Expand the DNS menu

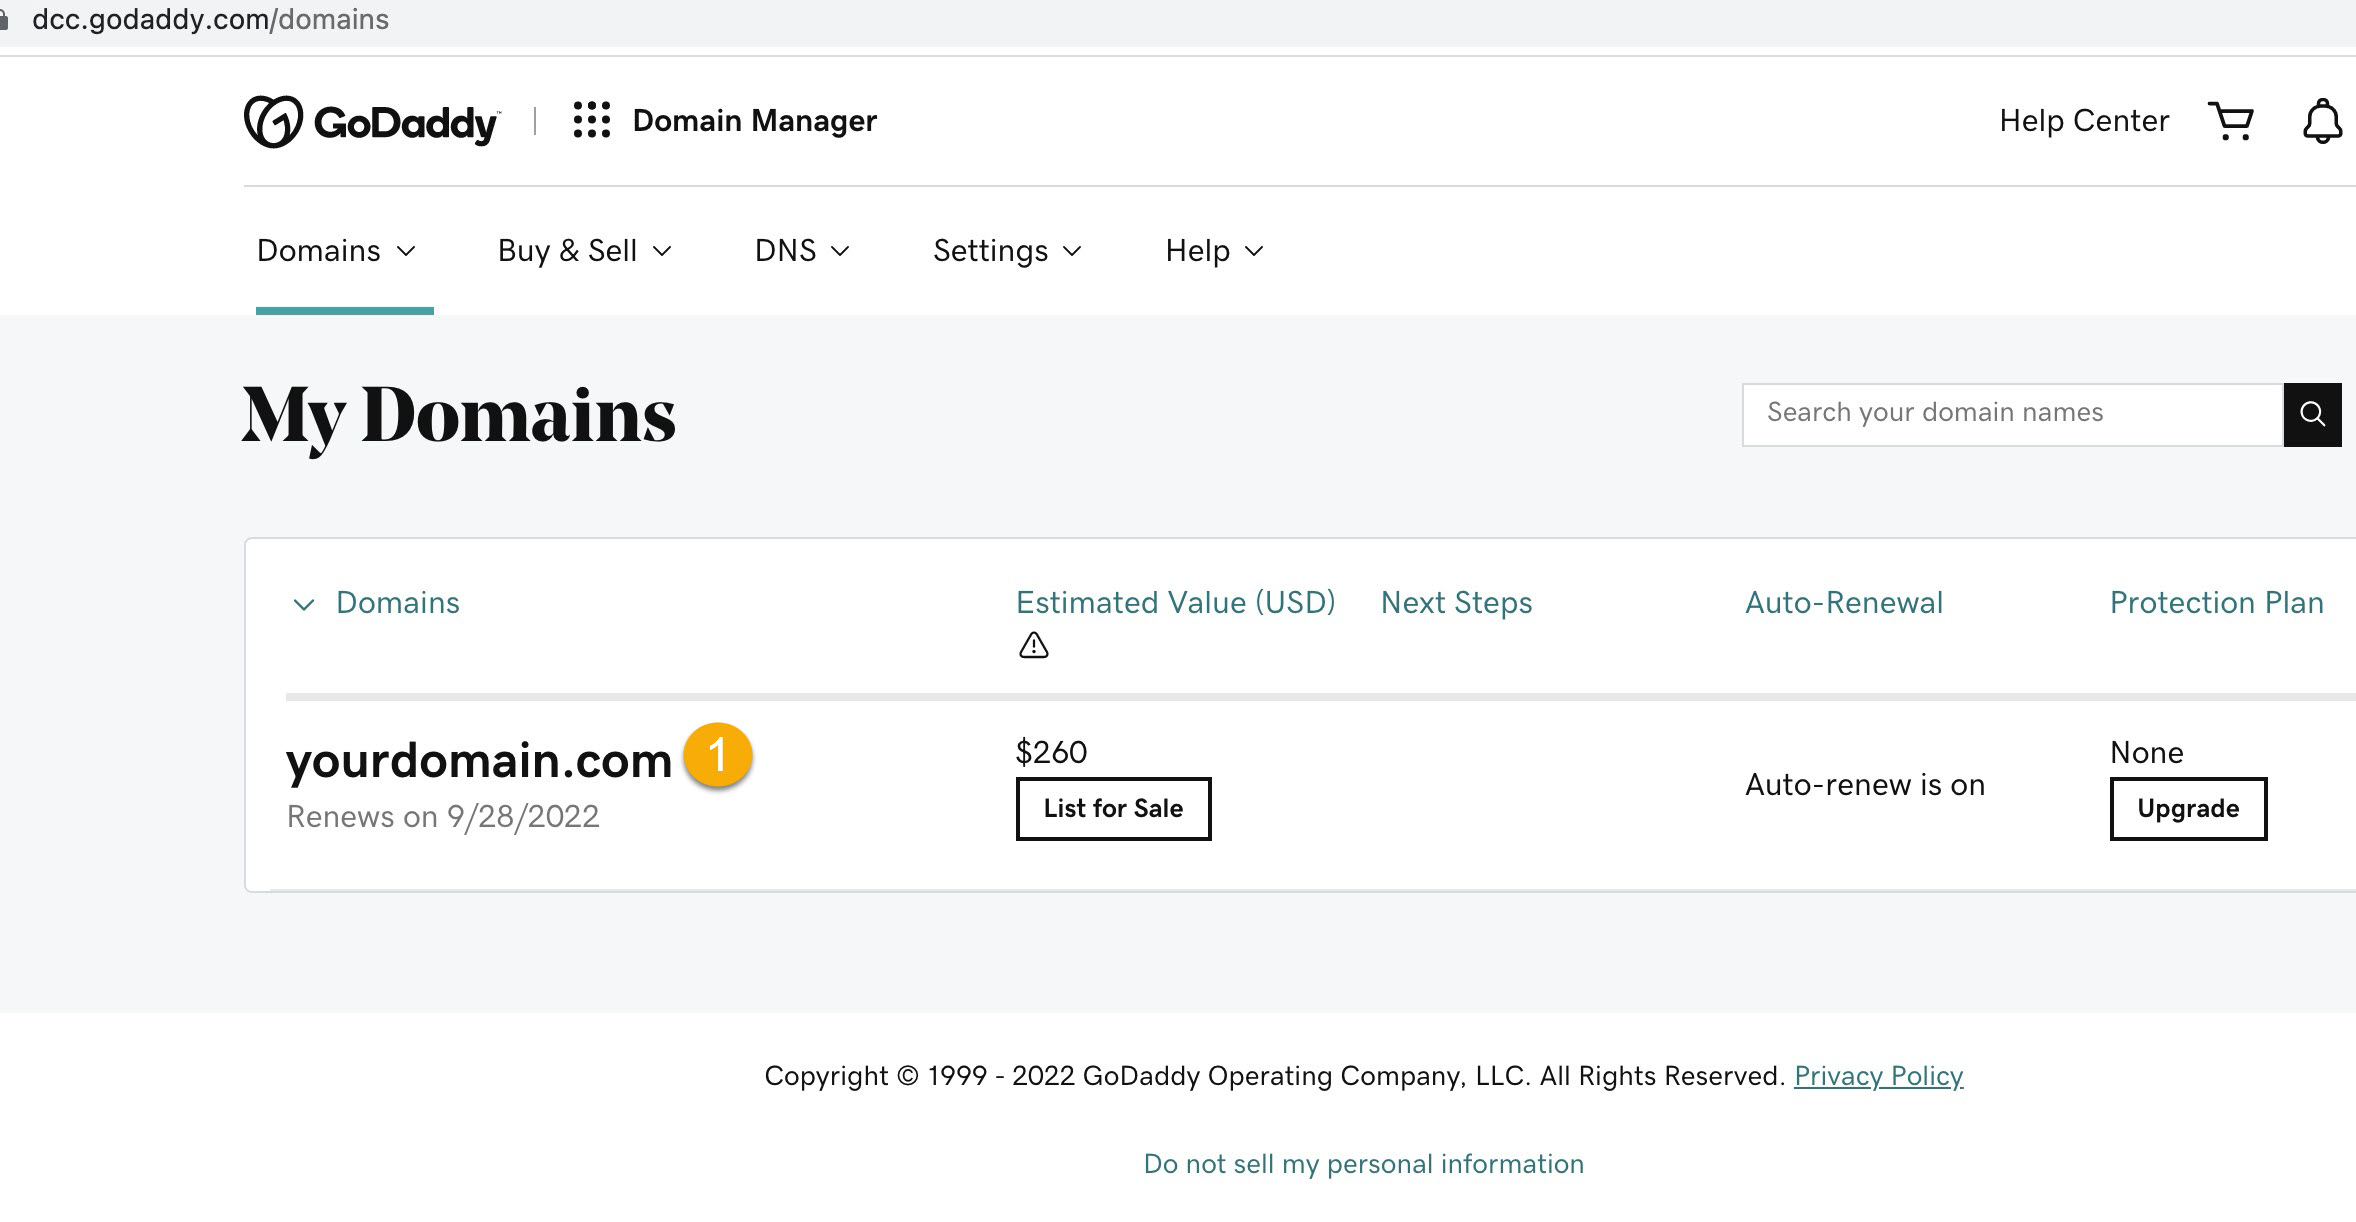[800, 250]
